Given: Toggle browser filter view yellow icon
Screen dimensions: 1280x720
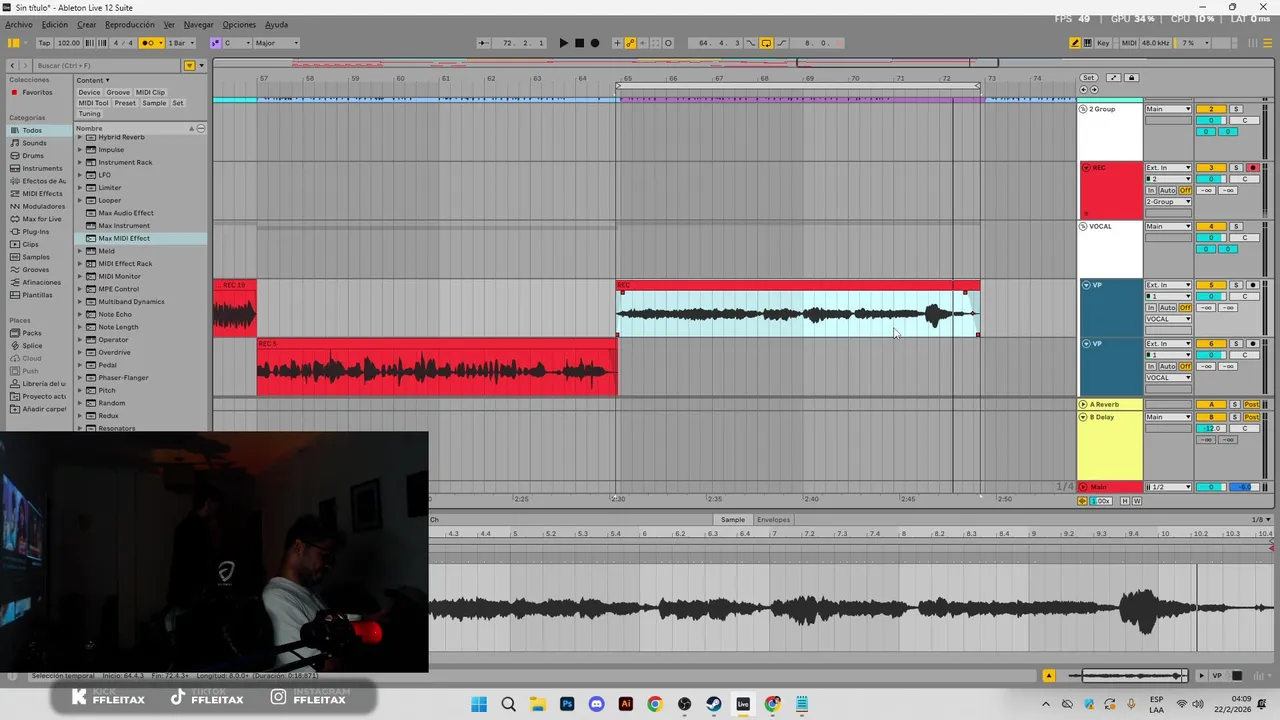Looking at the screenshot, I should coord(189,66).
